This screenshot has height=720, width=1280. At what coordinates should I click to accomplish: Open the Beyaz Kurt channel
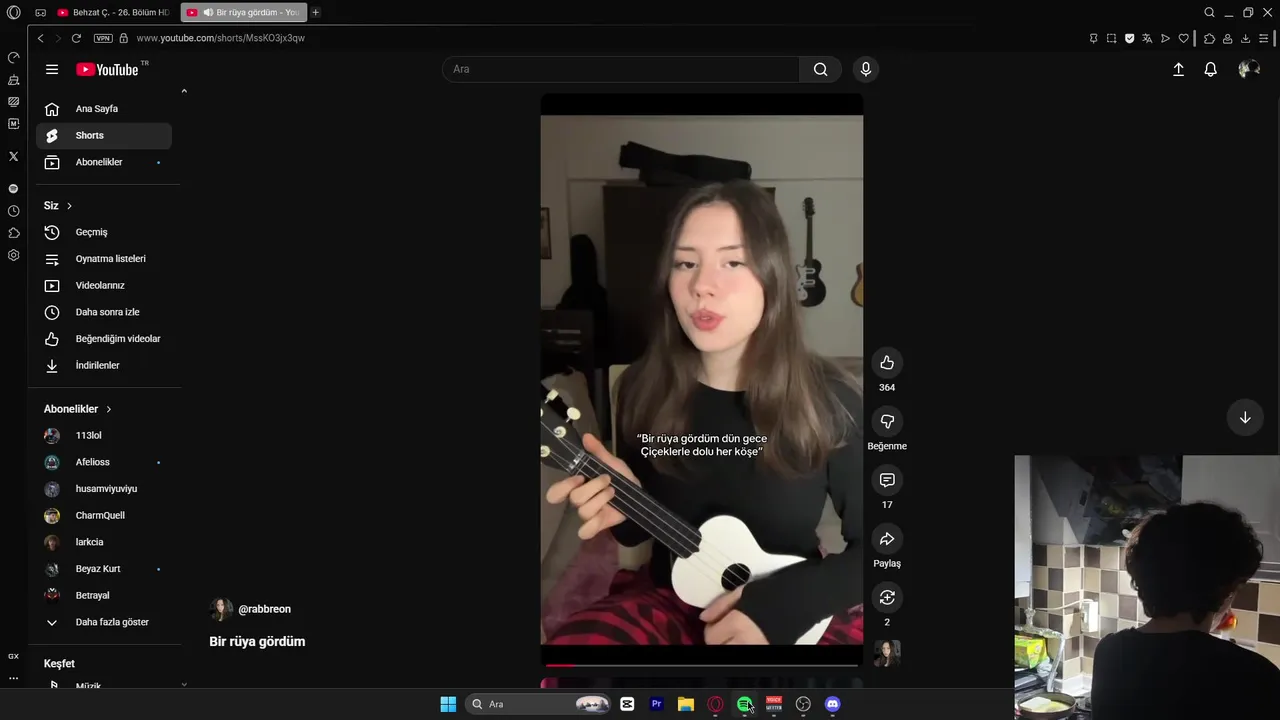[x=104, y=569]
